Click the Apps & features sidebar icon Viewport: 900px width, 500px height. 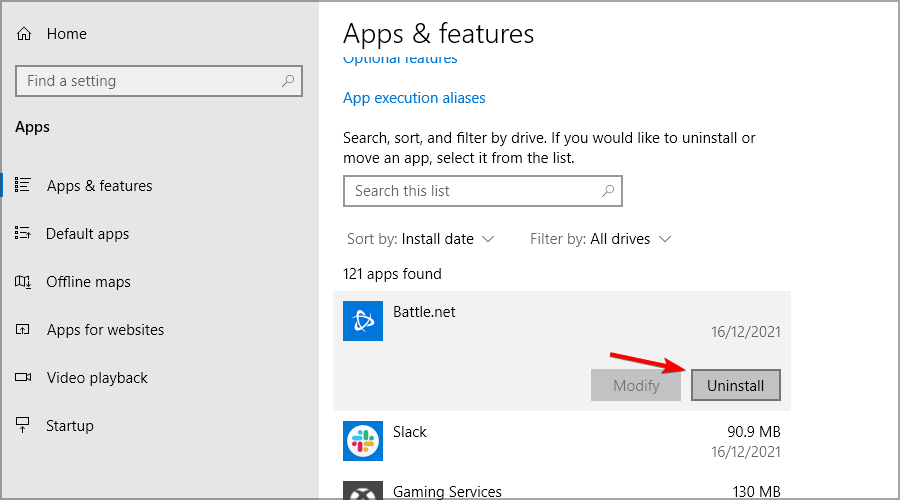click(23, 185)
